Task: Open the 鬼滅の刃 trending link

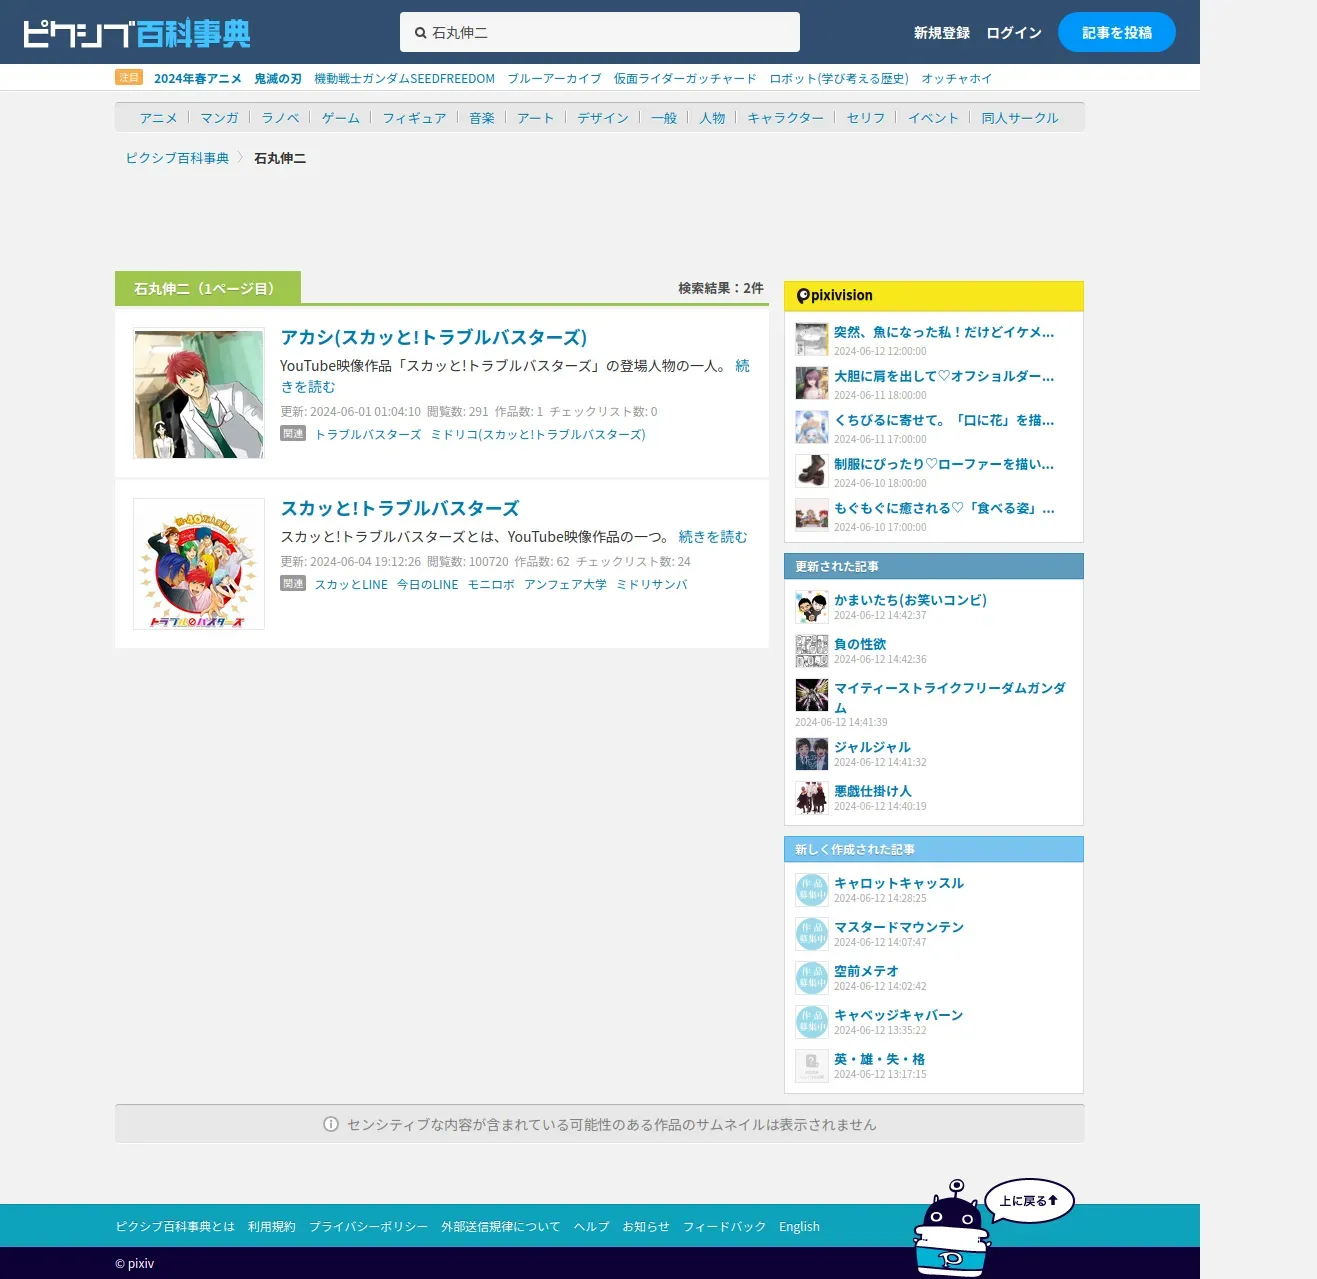Action: coord(278,78)
